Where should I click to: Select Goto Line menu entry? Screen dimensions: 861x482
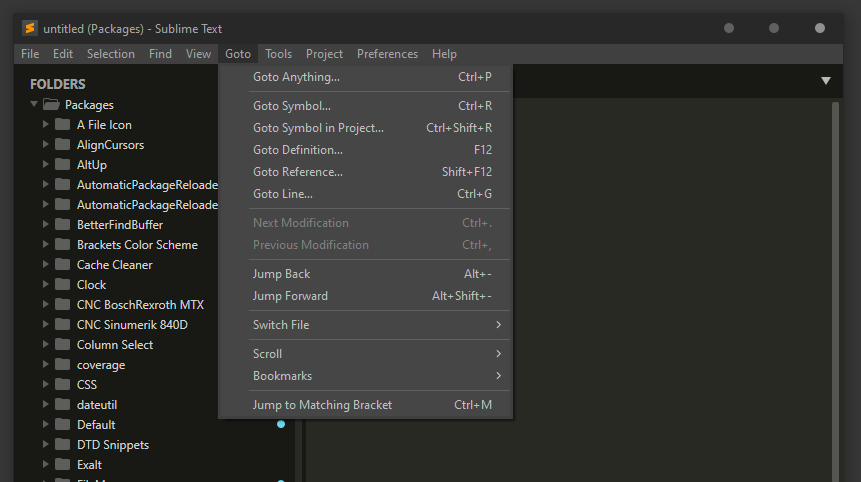[x=365, y=193]
